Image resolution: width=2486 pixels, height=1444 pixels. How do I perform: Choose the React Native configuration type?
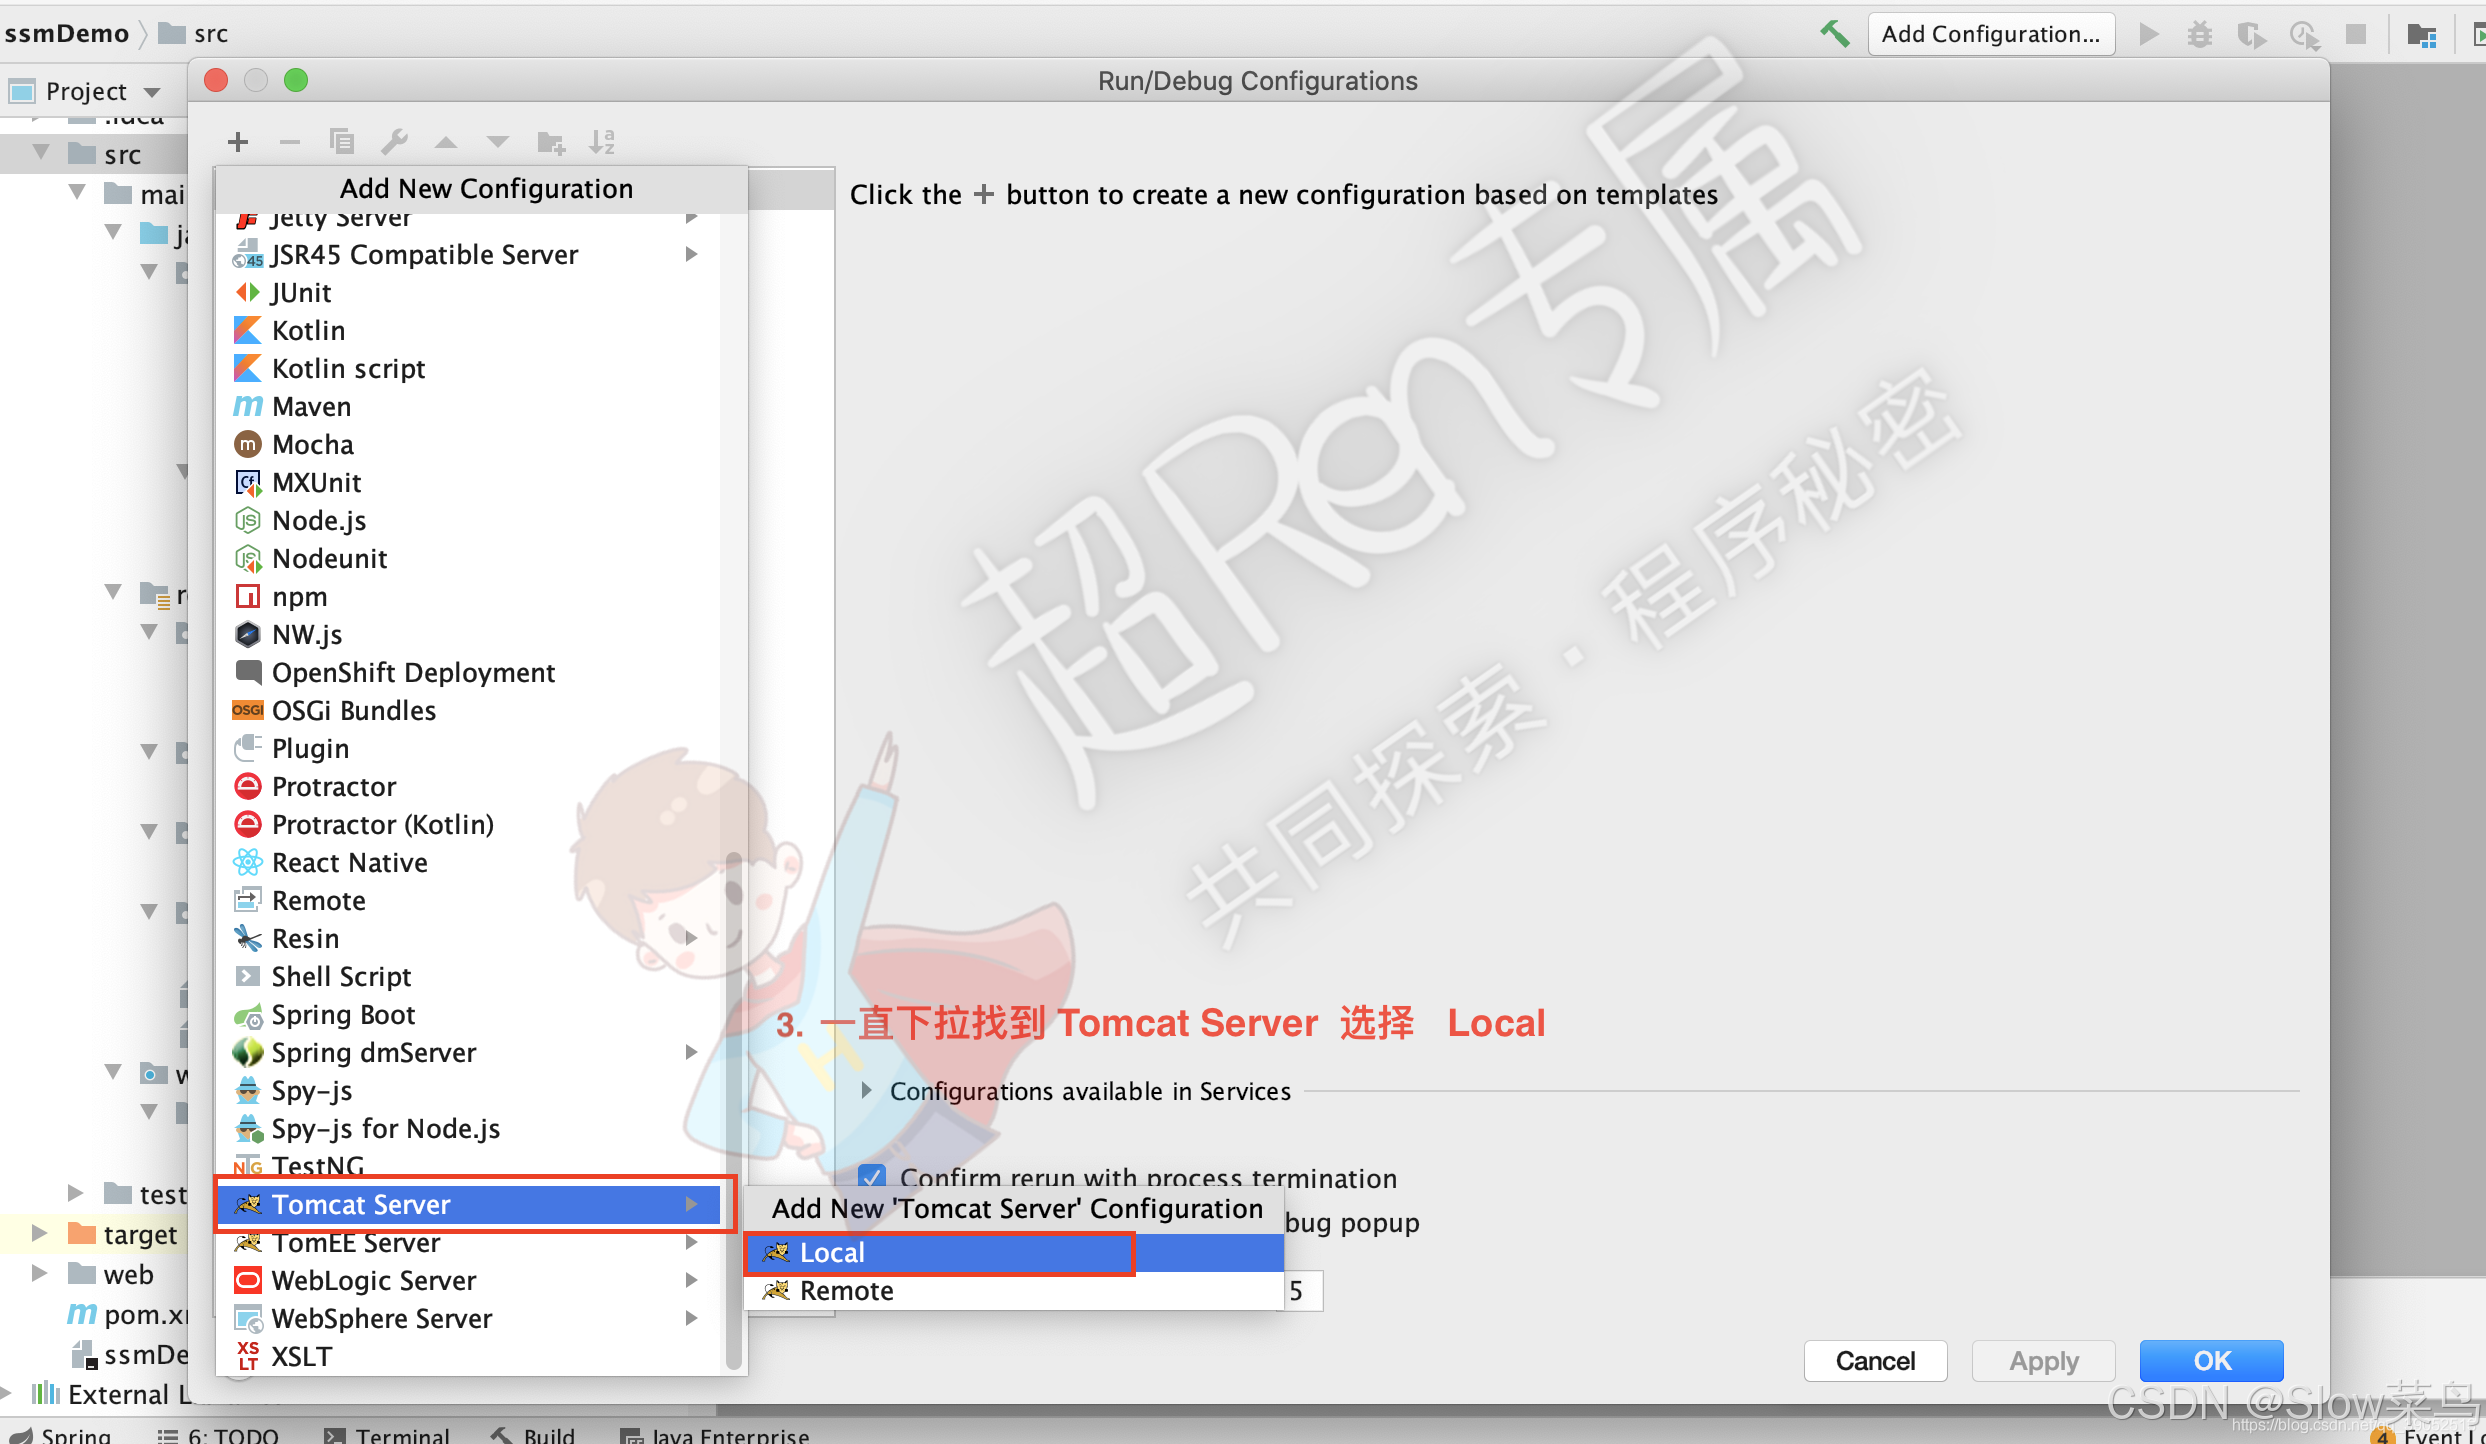[467, 862]
